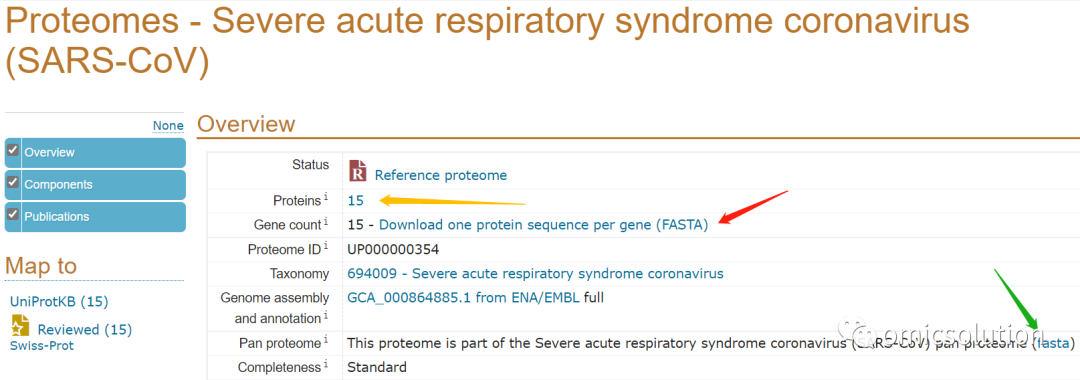
Task: Click the info icon beside Gene count
Action: (326, 222)
